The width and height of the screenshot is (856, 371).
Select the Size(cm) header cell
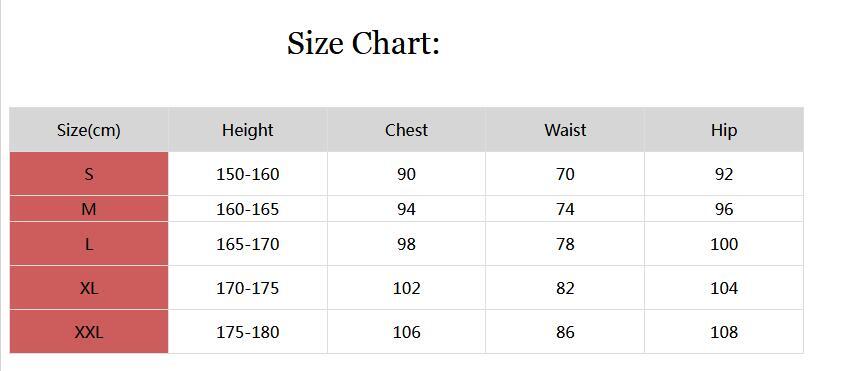[89, 130]
